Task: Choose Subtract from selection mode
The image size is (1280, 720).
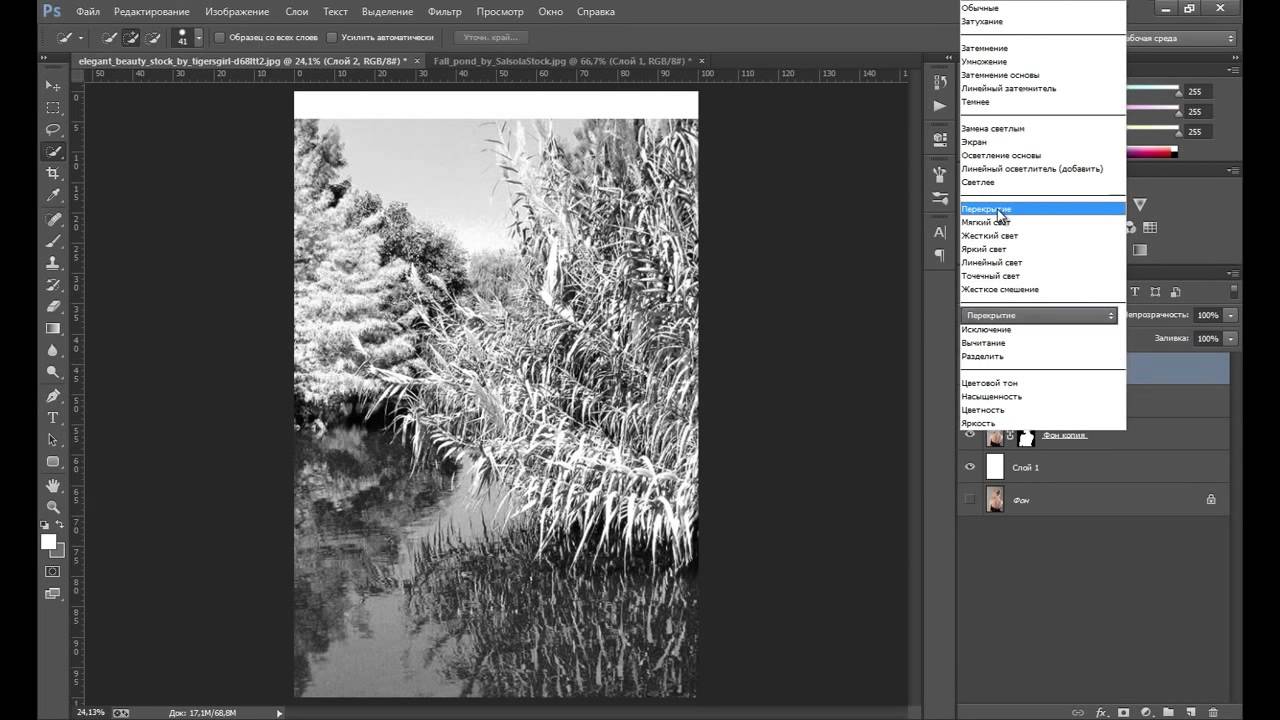Action: [x=152, y=37]
